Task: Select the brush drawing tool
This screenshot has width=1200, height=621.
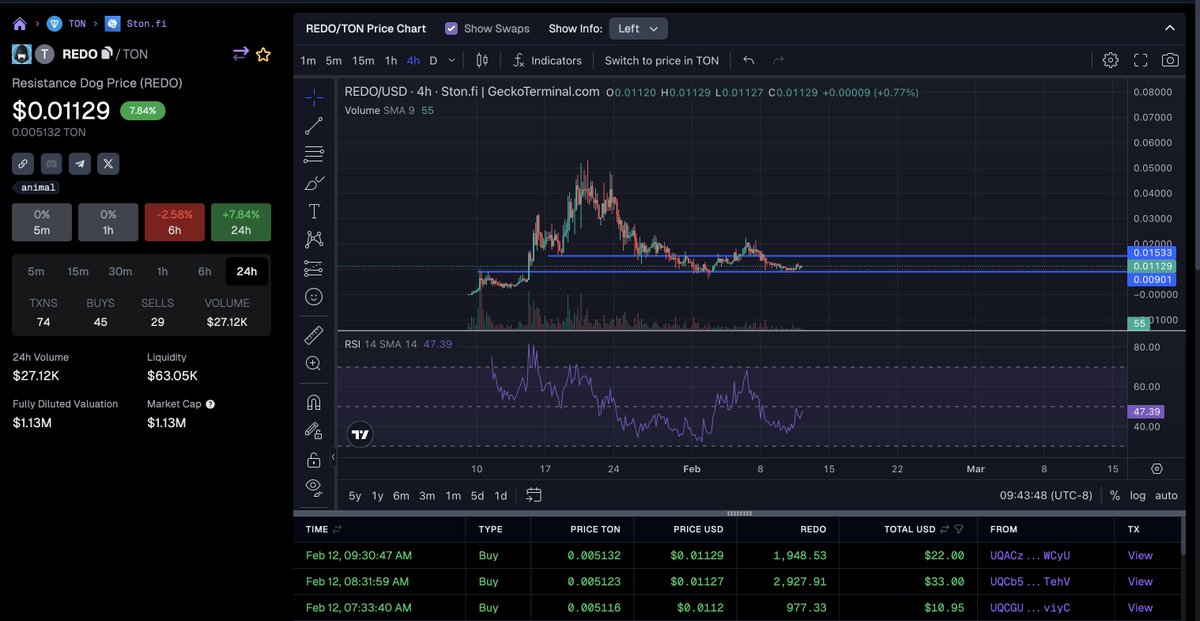Action: click(314, 183)
